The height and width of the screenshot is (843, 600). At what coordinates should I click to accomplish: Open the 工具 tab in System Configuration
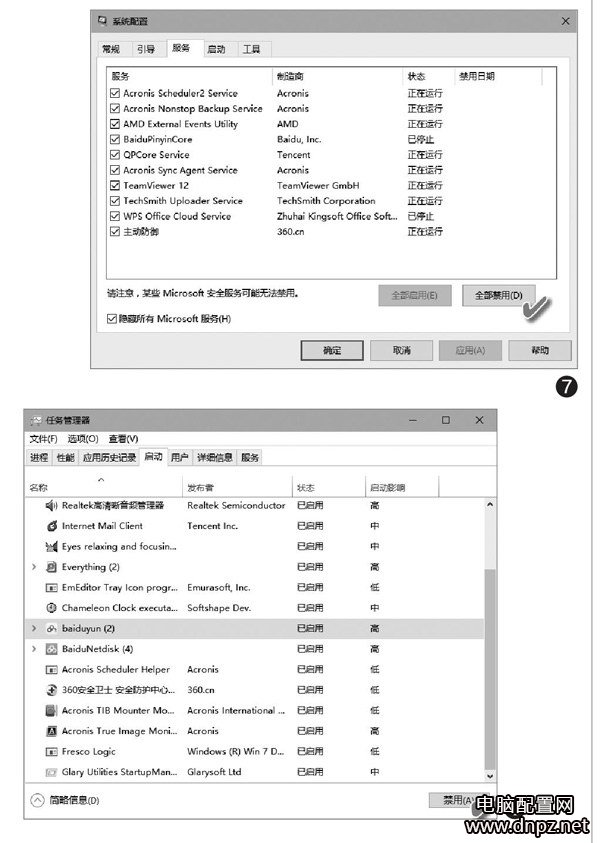[252, 49]
